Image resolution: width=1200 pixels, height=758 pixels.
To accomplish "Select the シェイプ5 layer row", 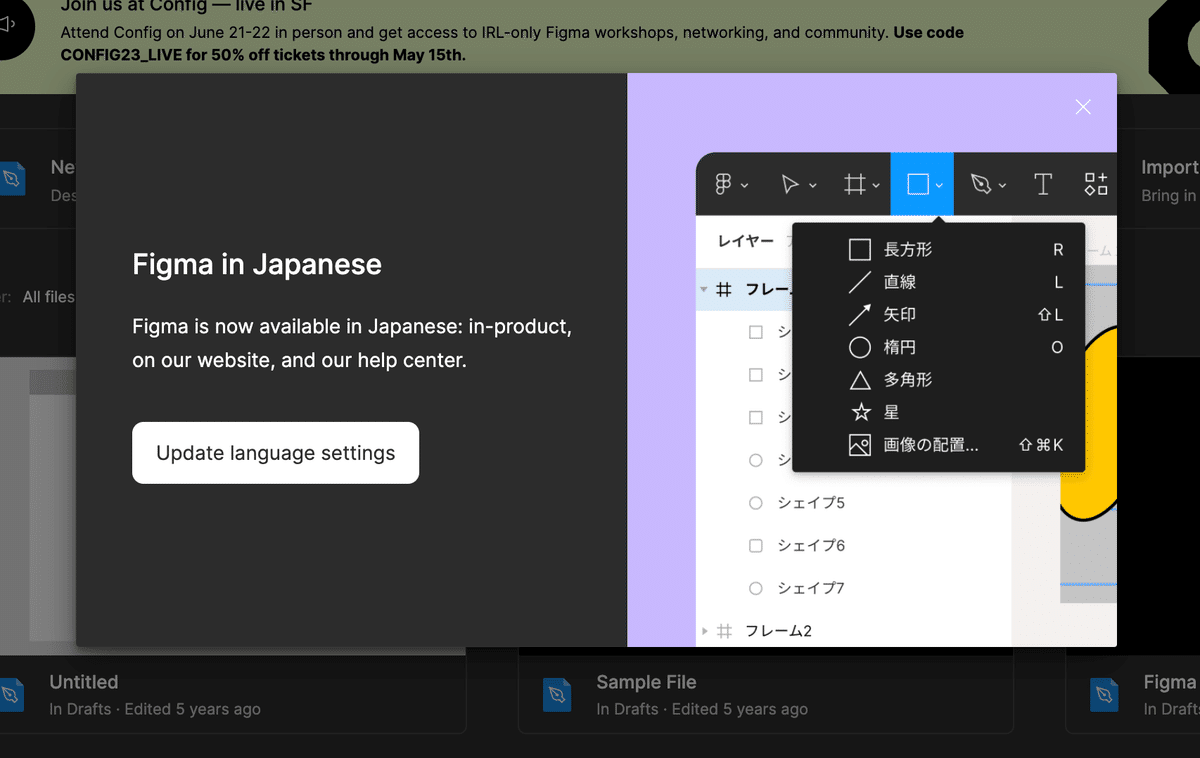I will [854, 503].
